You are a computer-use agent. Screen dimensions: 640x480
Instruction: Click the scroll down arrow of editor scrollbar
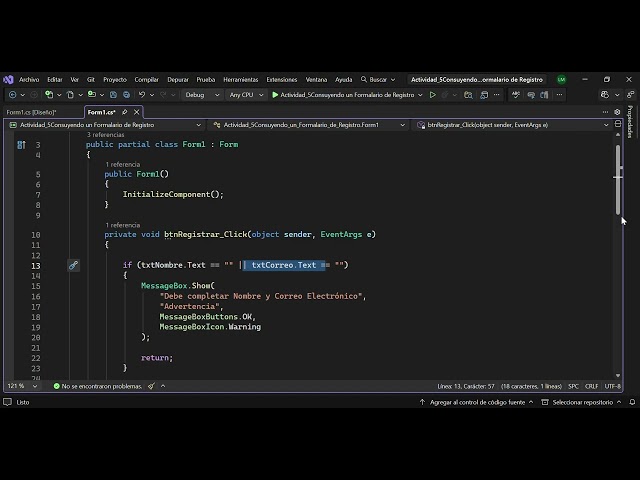tap(618, 376)
